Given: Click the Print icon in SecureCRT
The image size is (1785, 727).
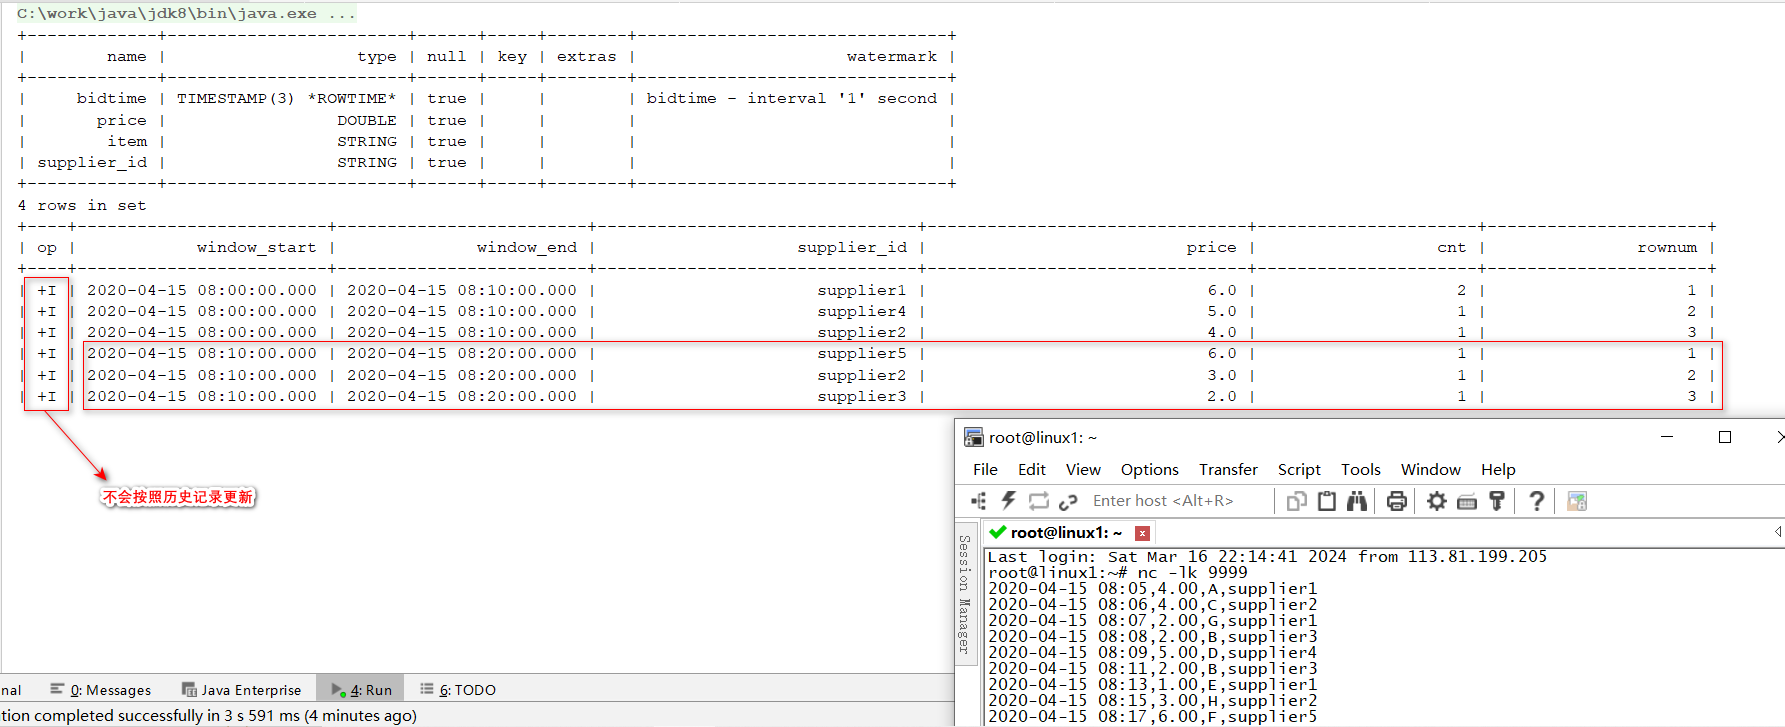Looking at the screenshot, I should (x=1397, y=501).
